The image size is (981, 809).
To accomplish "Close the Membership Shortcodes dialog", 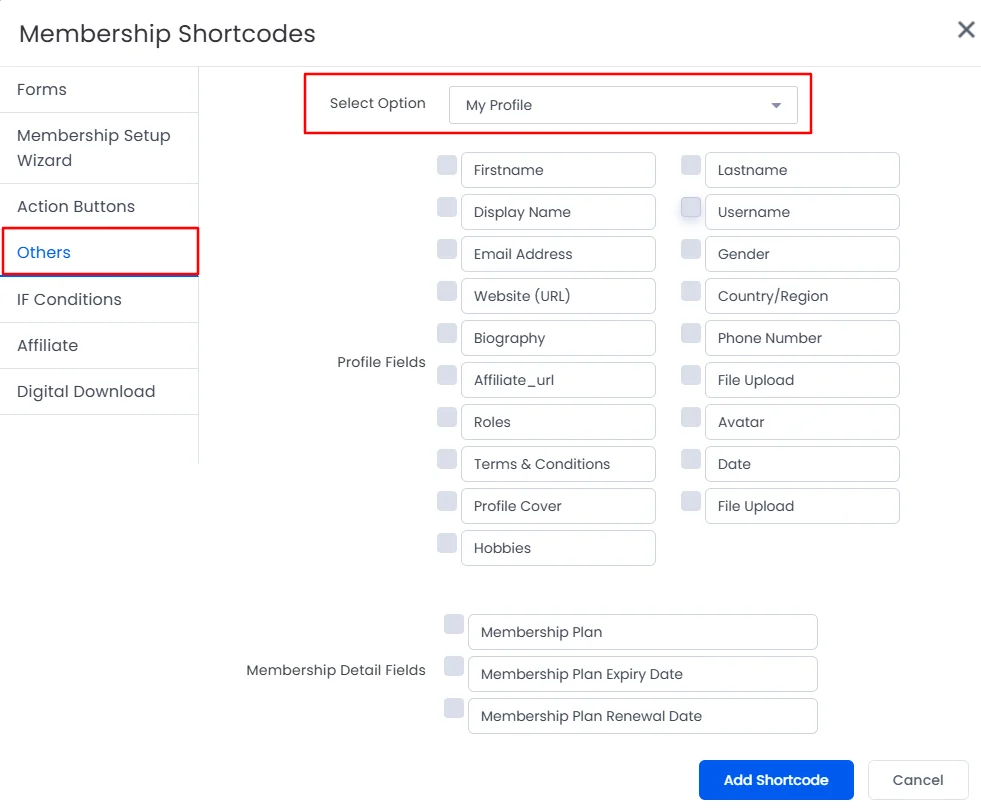I will tap(966, 29).
